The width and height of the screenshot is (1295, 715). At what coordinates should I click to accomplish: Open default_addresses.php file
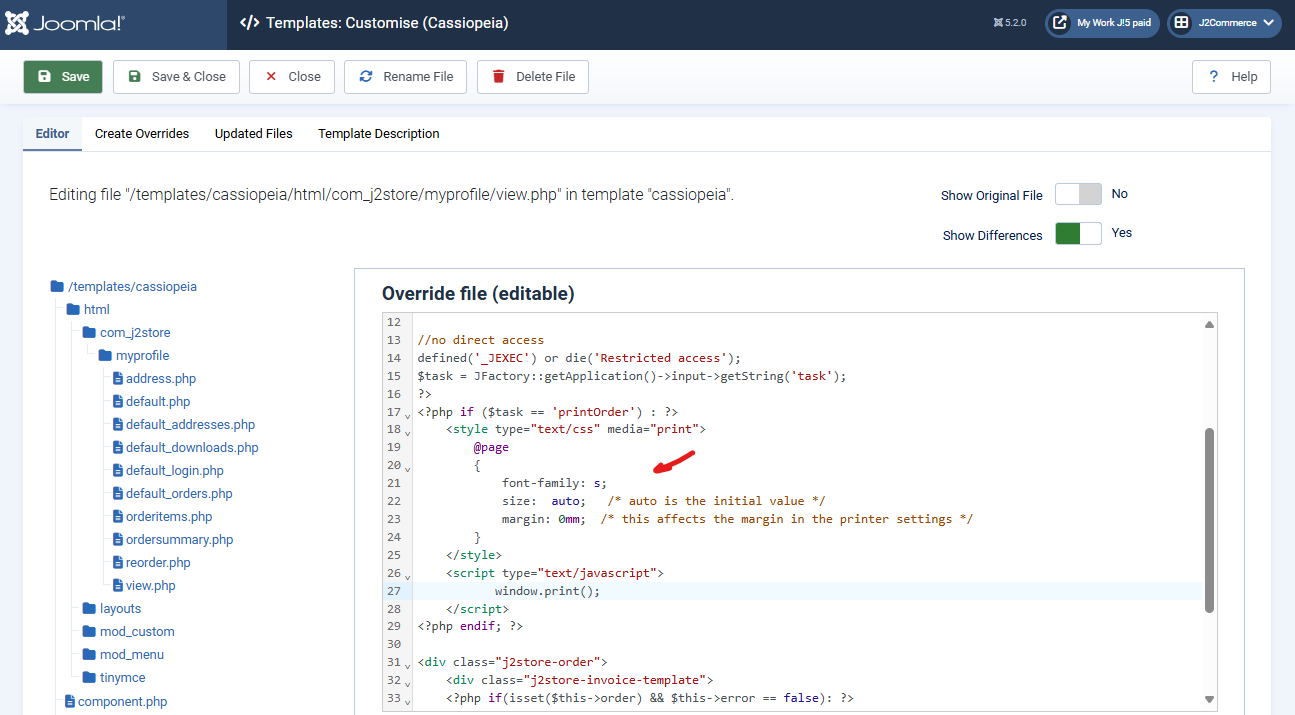[184, 425]
